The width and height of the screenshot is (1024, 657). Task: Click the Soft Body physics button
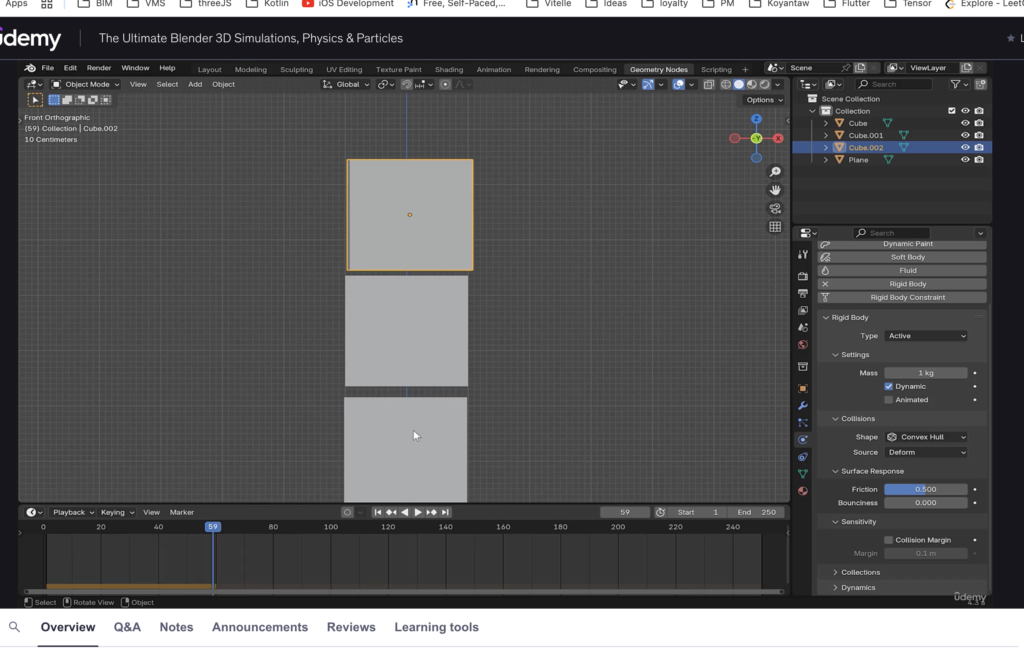(907, 257)
